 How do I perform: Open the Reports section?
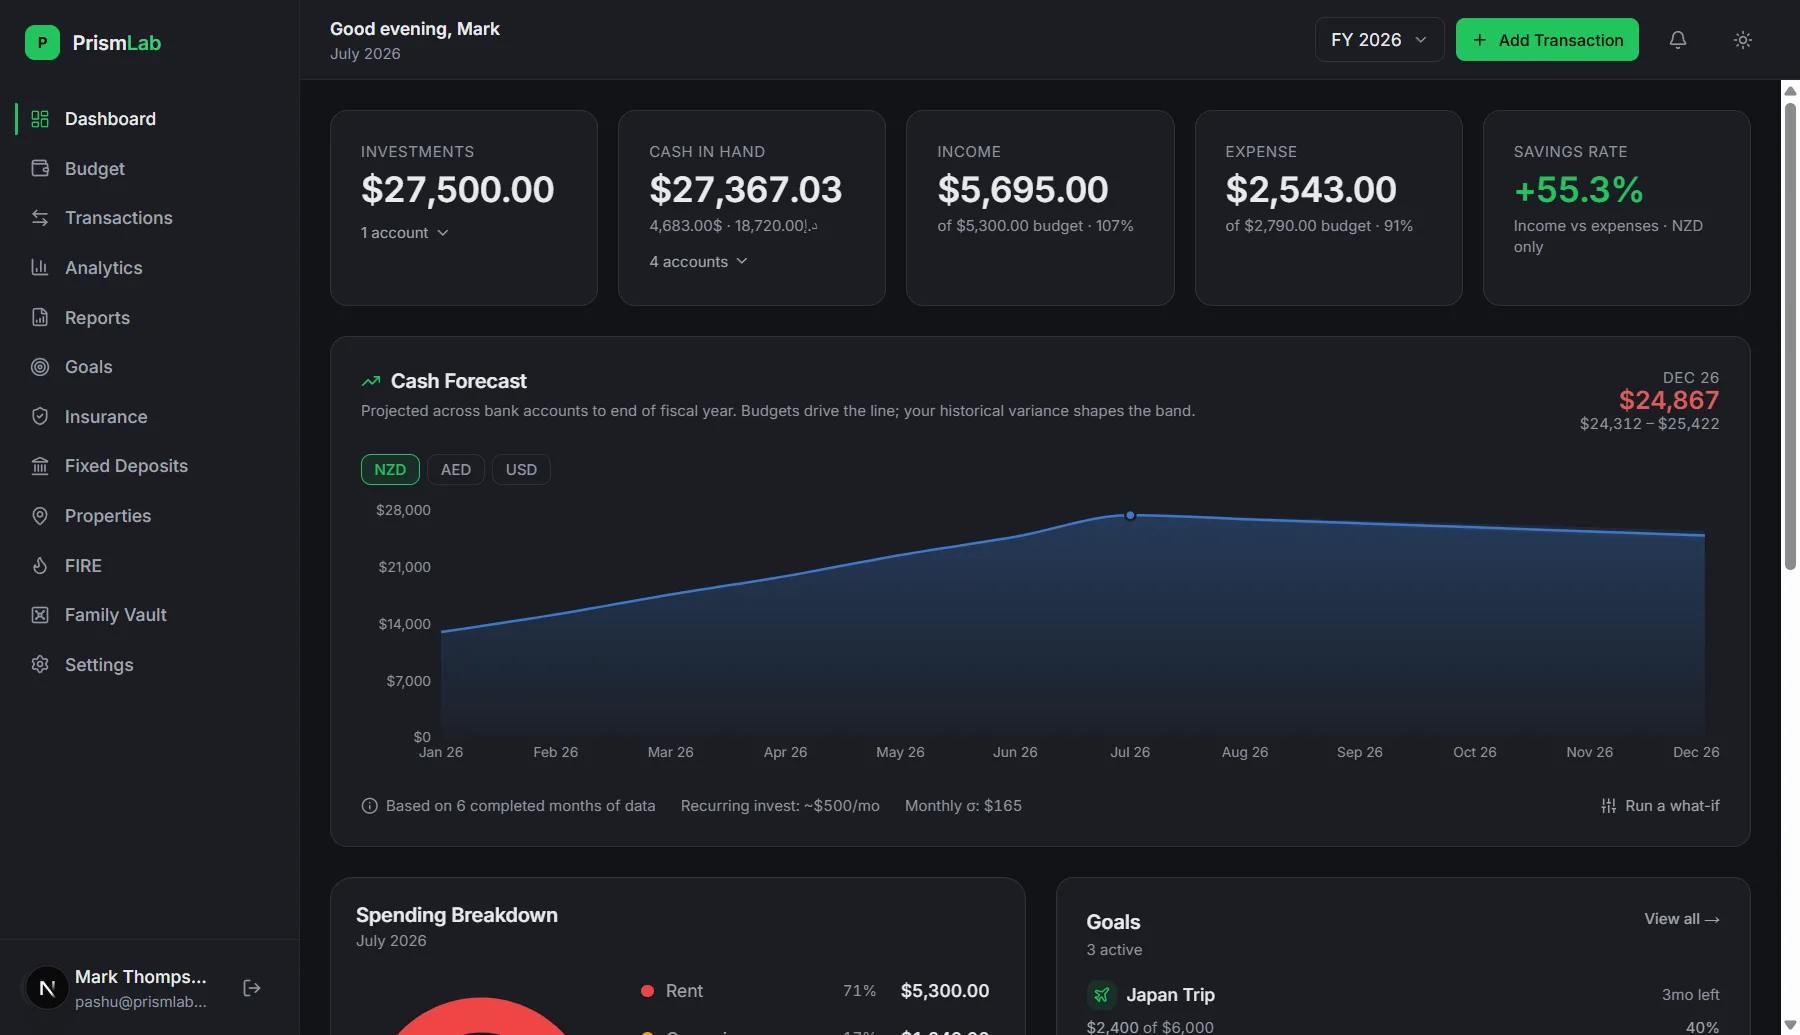click(x=150, y=317)
